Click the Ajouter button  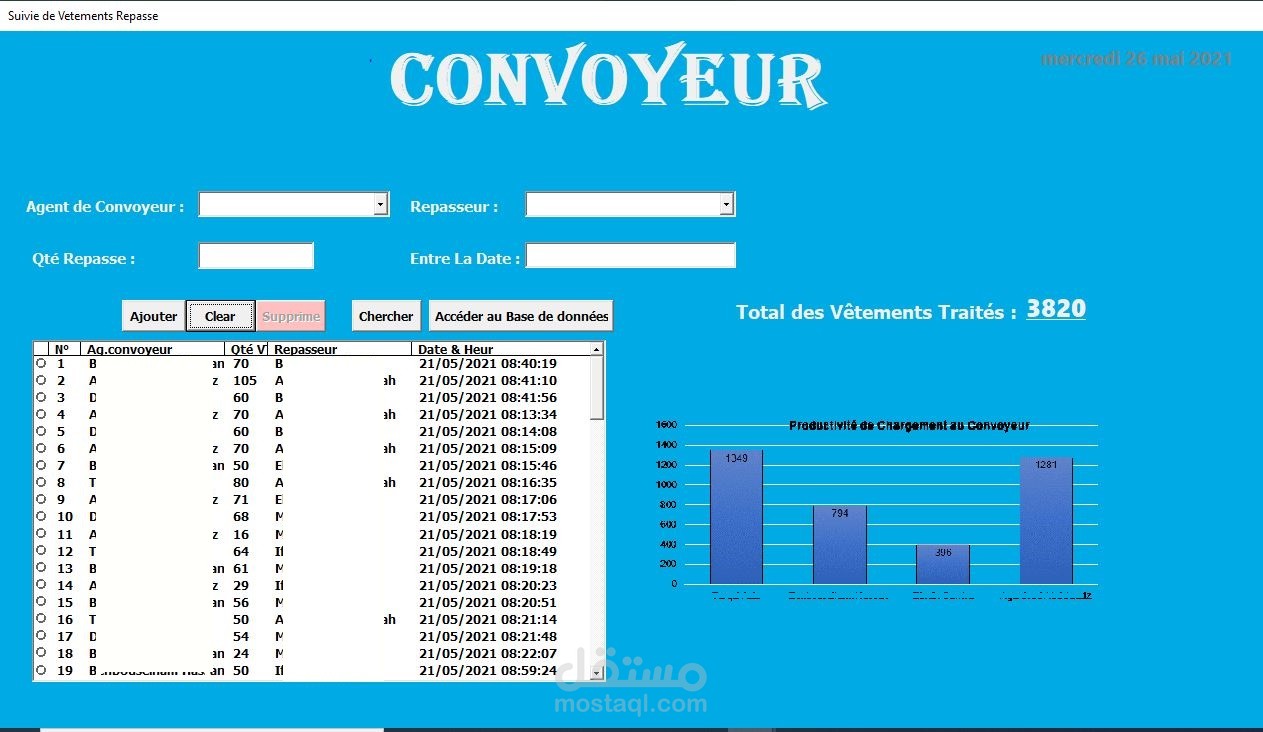pyautogui.click(x=154, y=316)
